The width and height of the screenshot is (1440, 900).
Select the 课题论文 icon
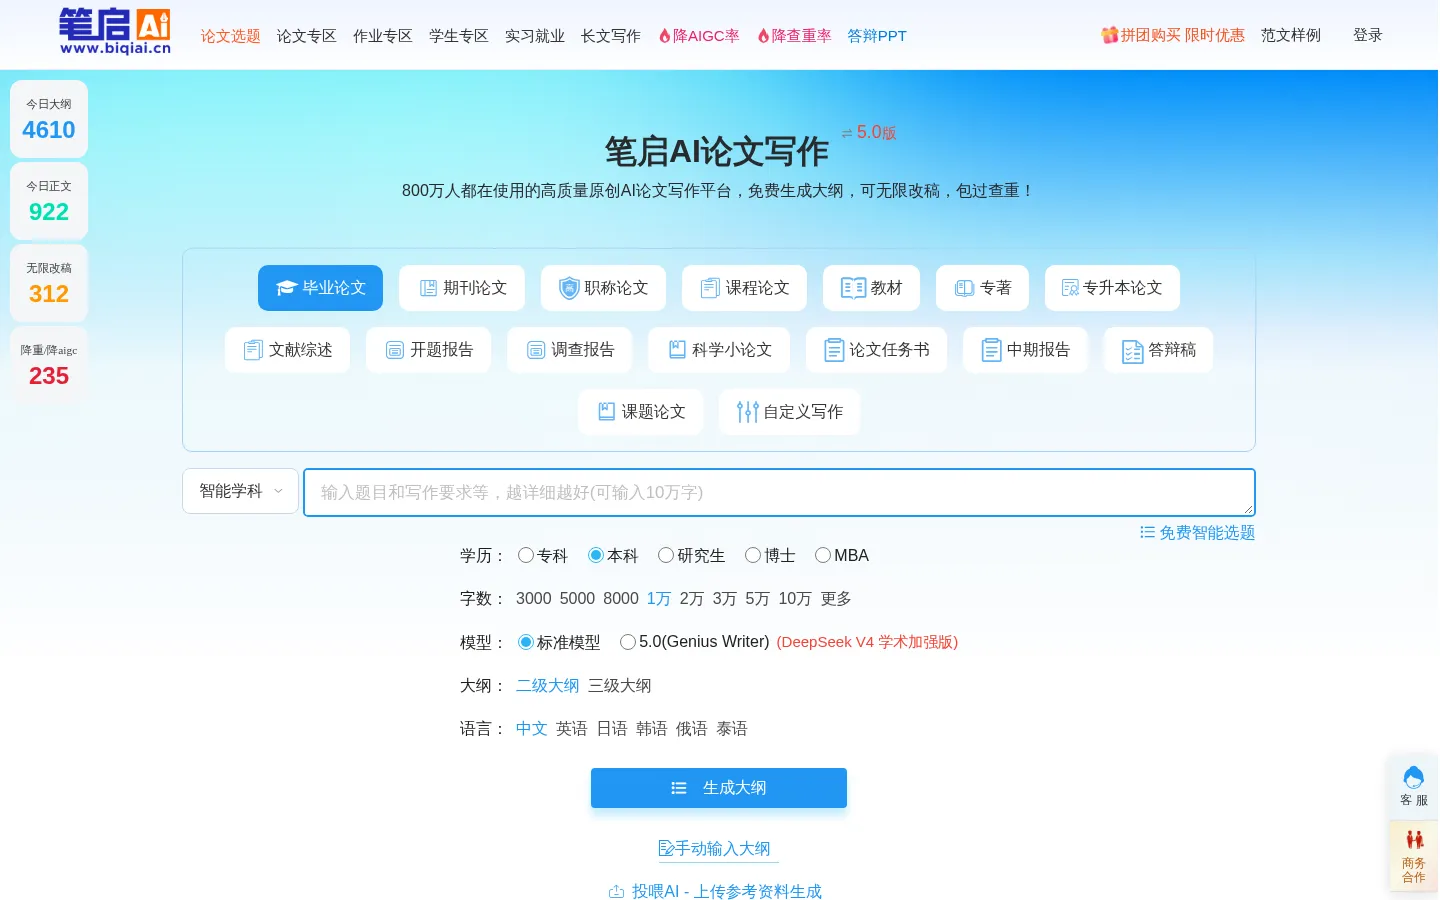pos(606,412)
